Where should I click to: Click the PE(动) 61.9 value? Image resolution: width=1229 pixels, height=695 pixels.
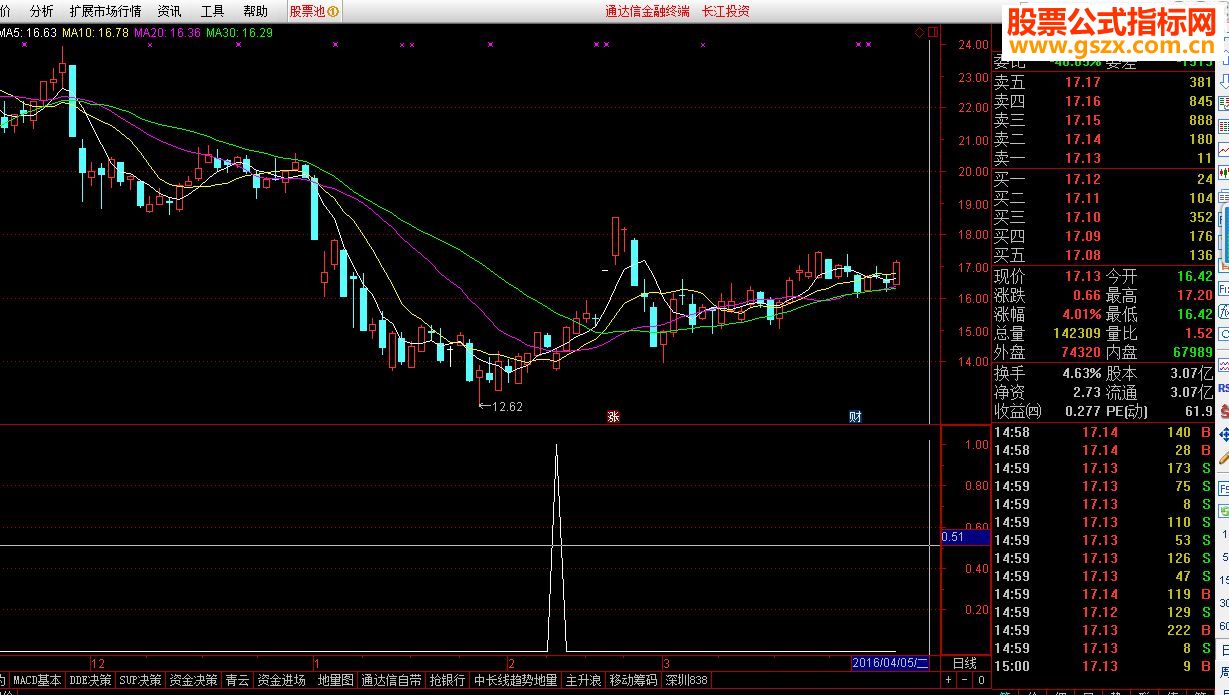(x=1199, y=411)
